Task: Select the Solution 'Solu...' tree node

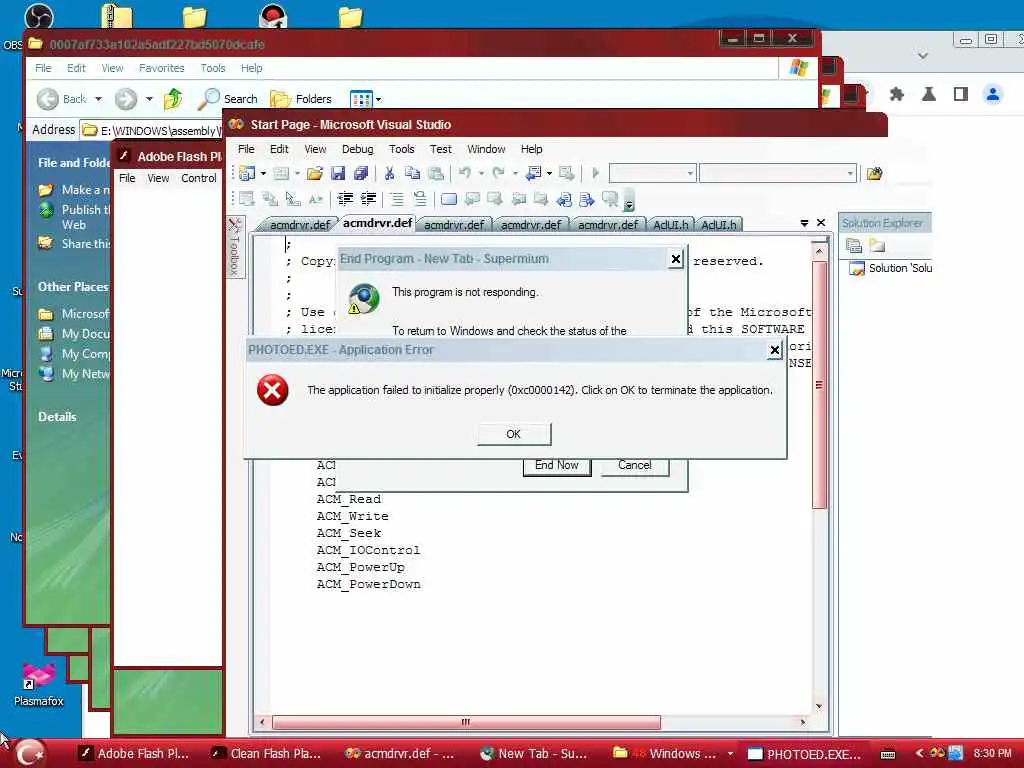Action: tap(890, 268)
